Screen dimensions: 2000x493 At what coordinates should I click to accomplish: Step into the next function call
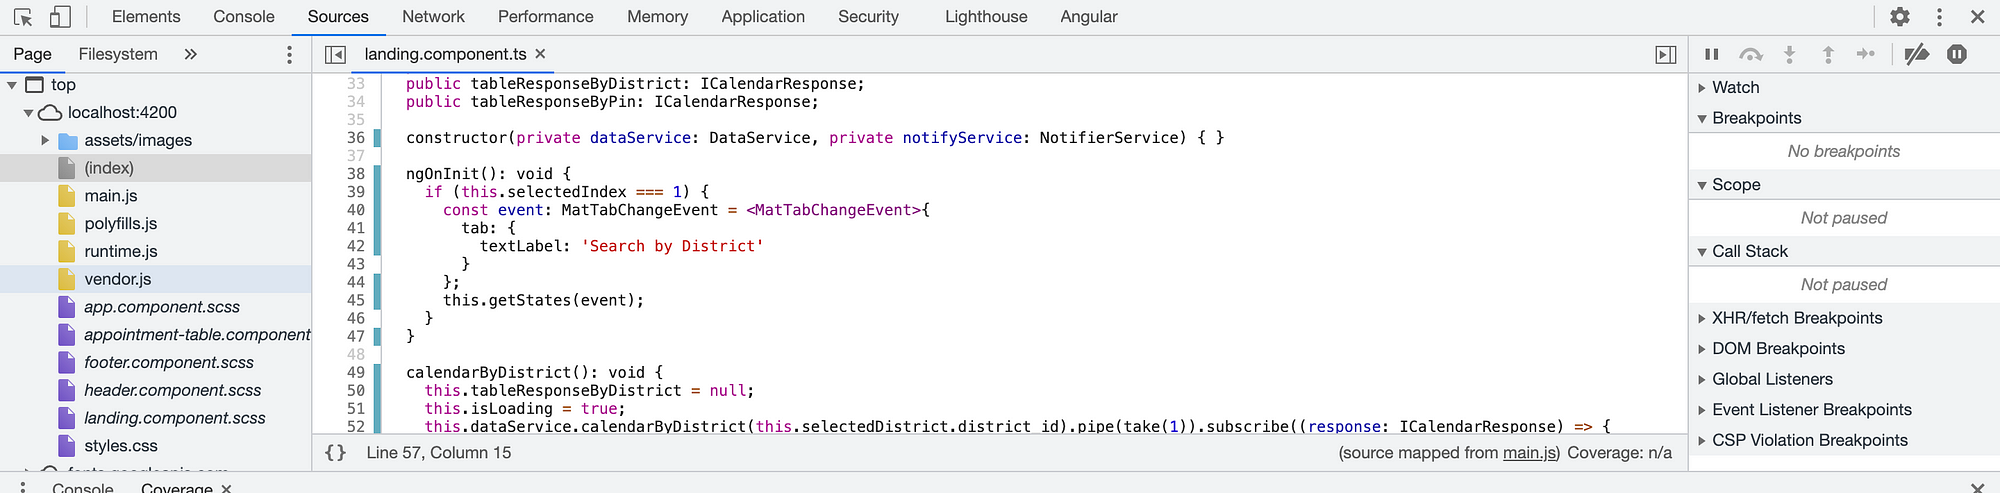pyautogui.click(x=1790, y=54)
